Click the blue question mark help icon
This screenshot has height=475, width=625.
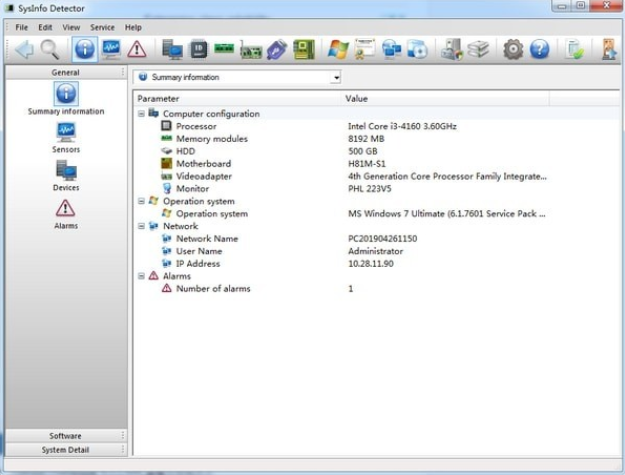[x=539, y=48]
